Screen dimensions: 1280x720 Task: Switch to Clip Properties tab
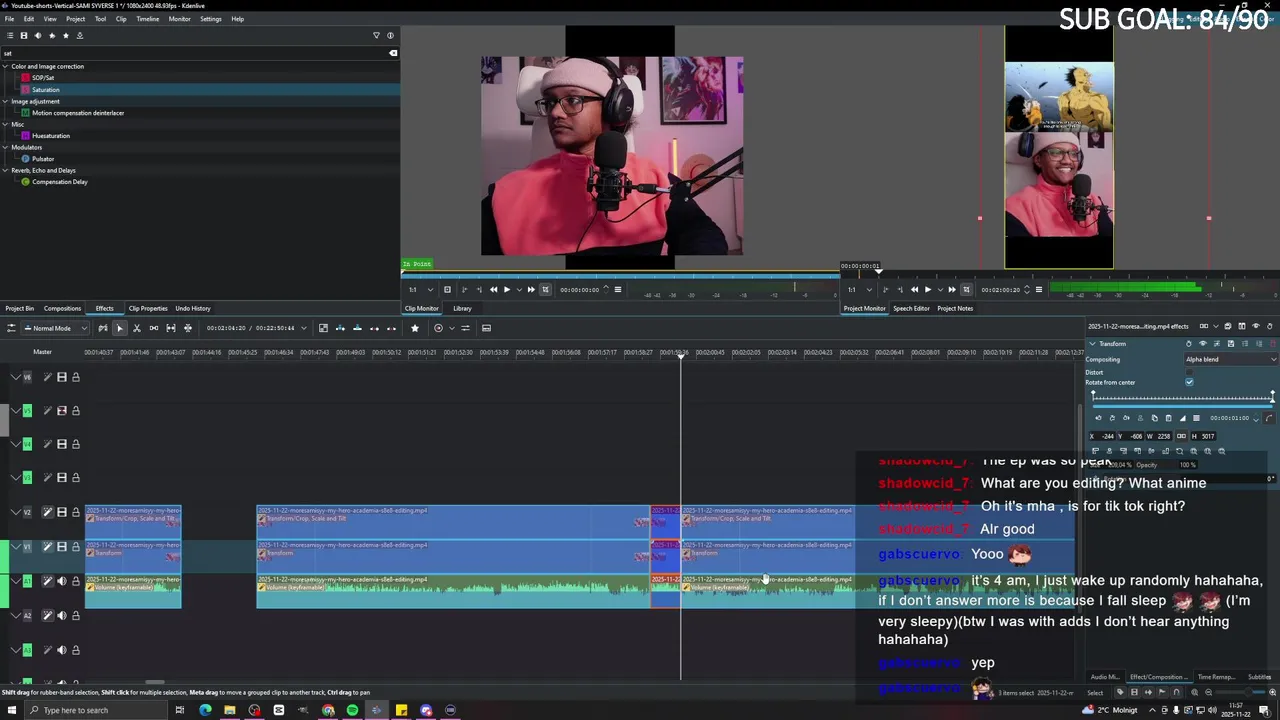148,308
